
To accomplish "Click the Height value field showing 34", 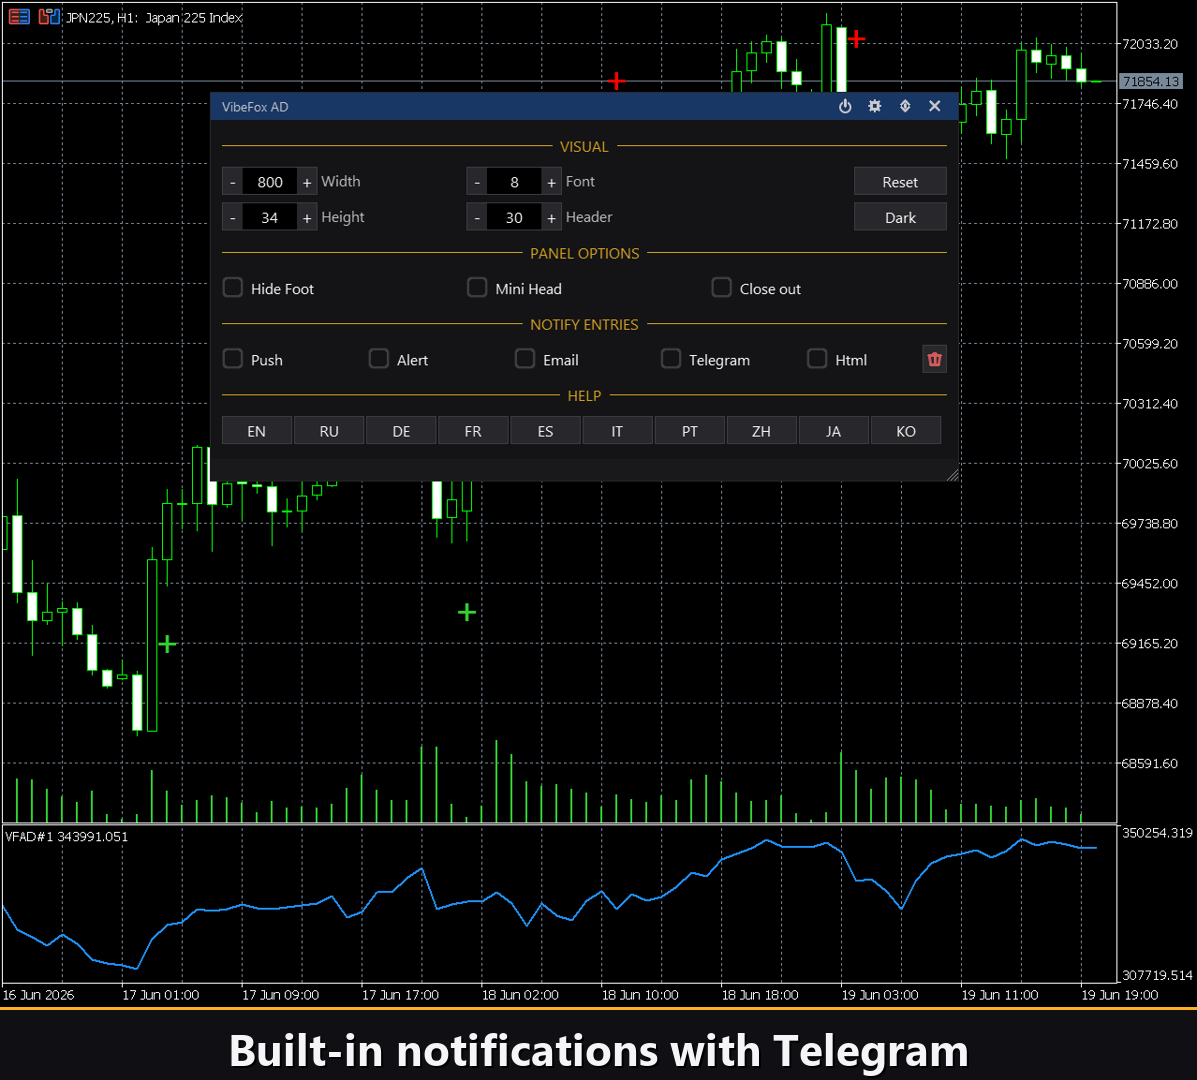I will tap(269, 218).
